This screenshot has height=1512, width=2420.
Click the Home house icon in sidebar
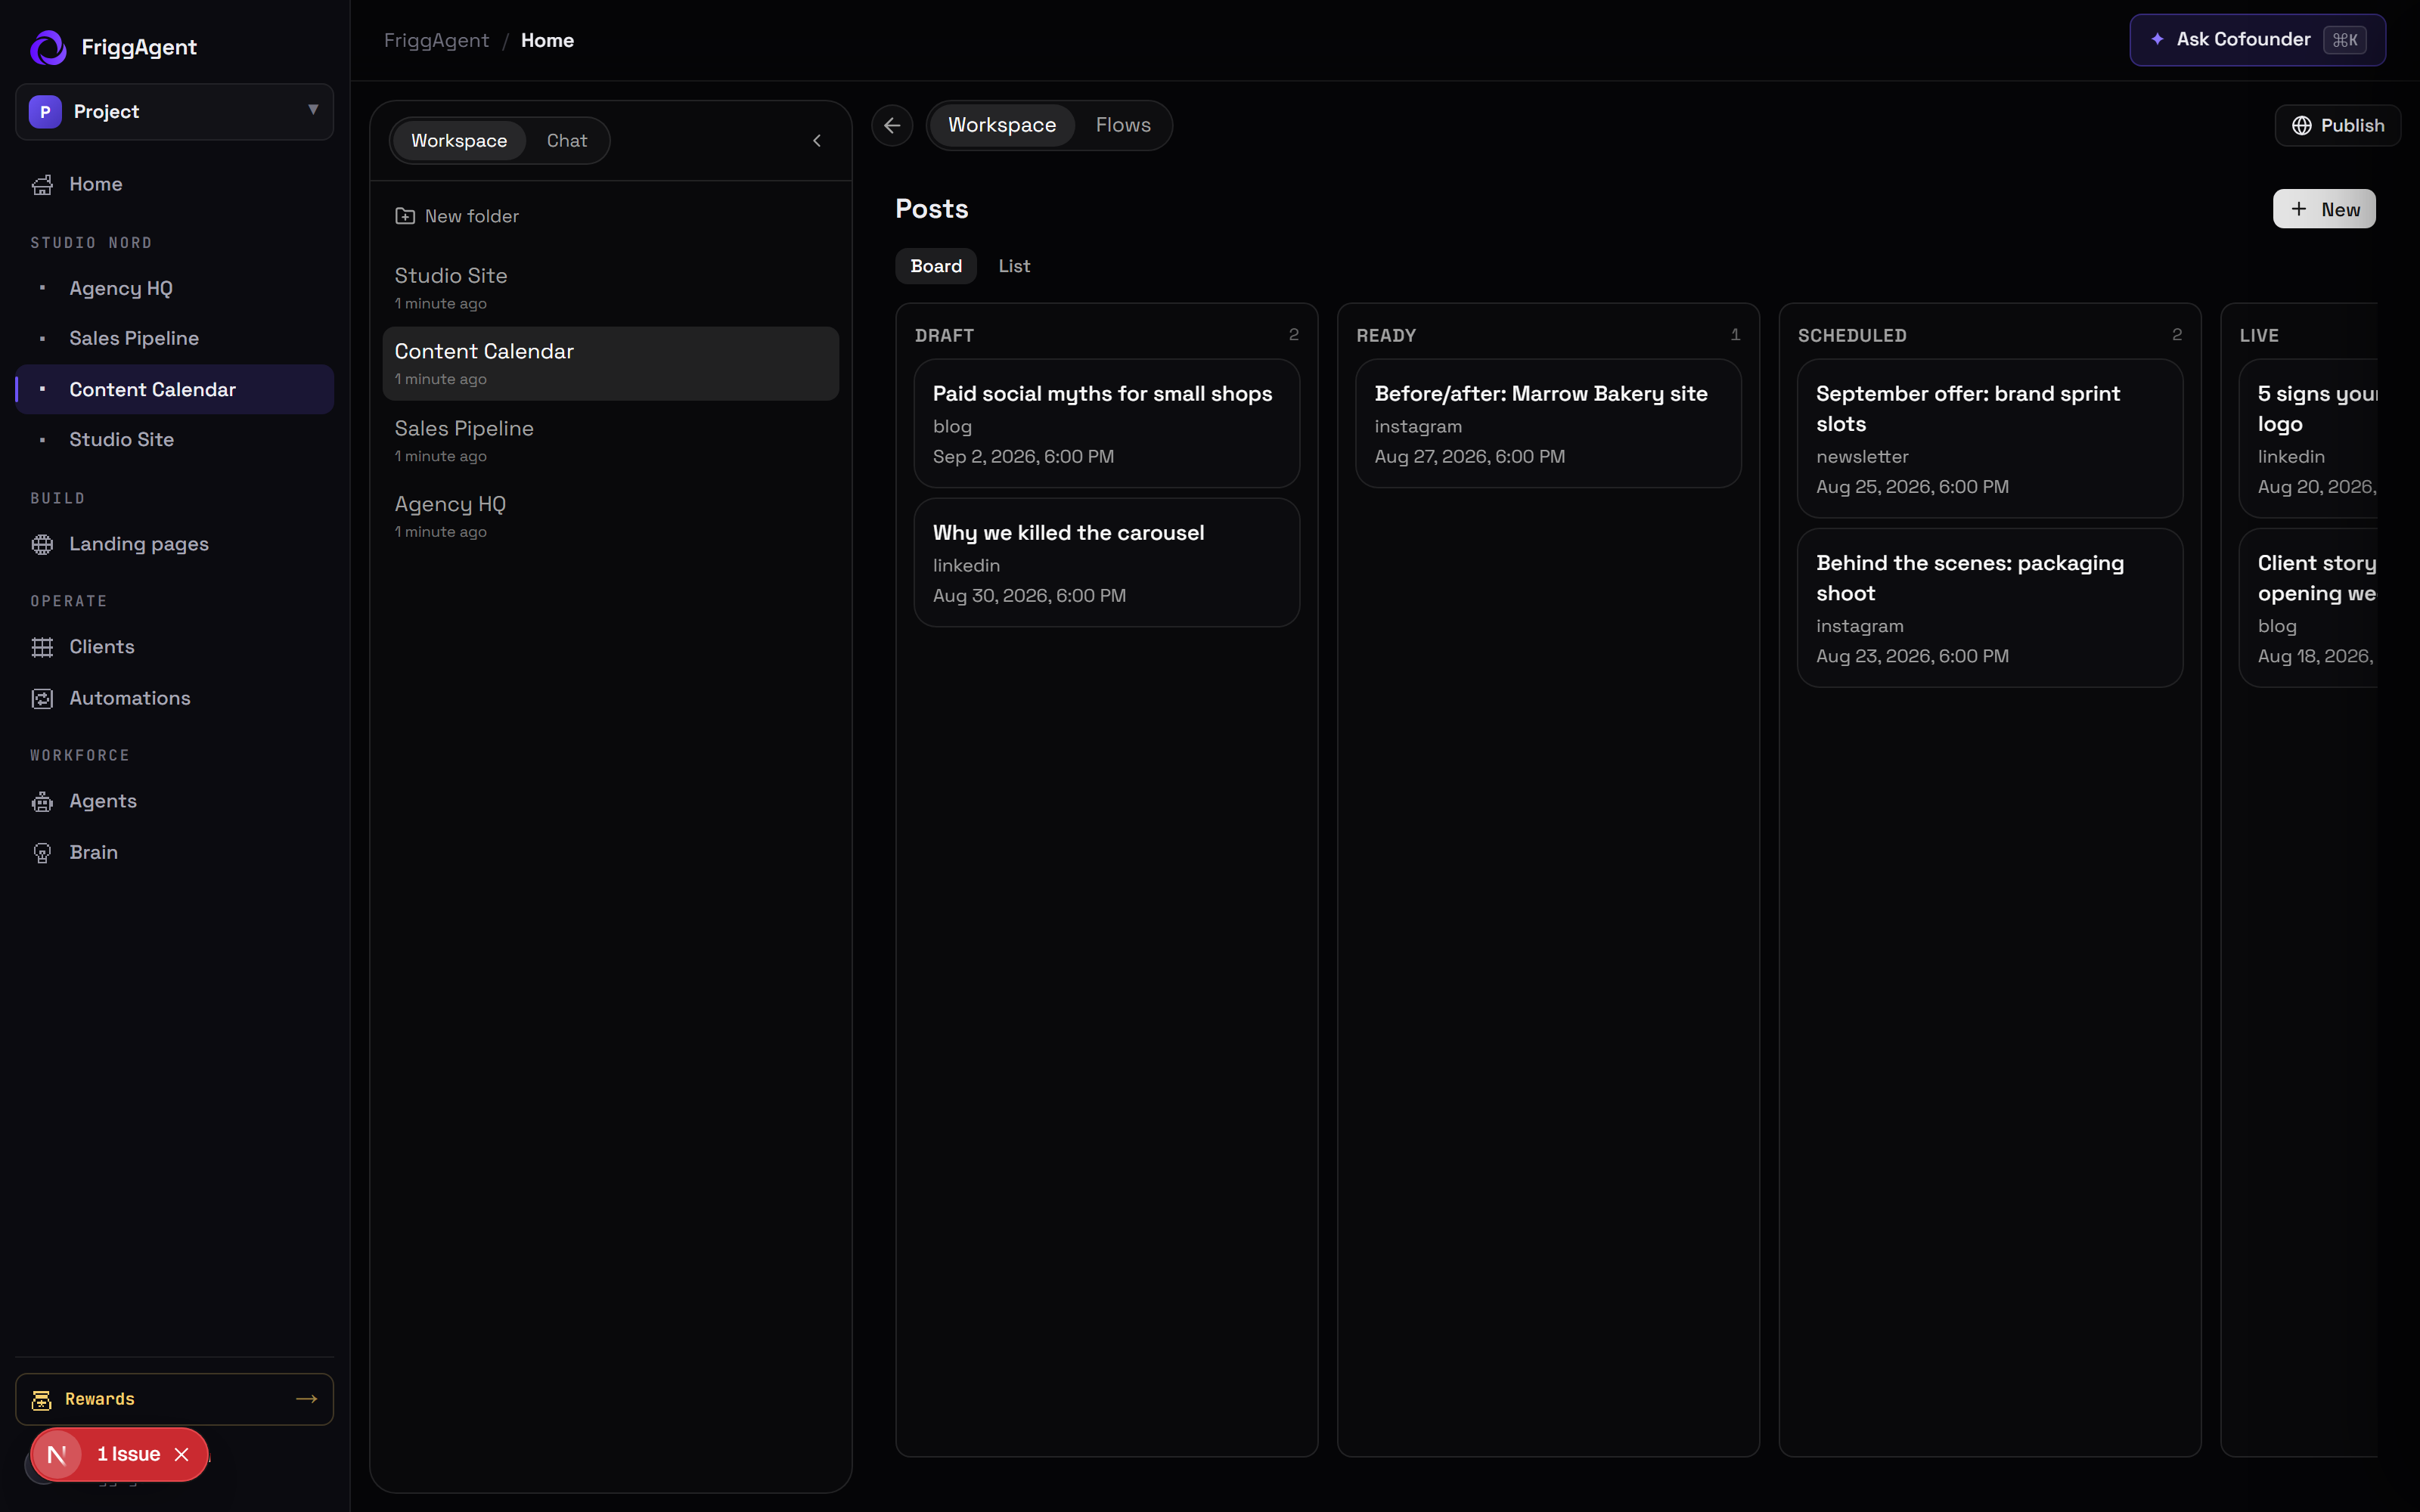[42, 185]
